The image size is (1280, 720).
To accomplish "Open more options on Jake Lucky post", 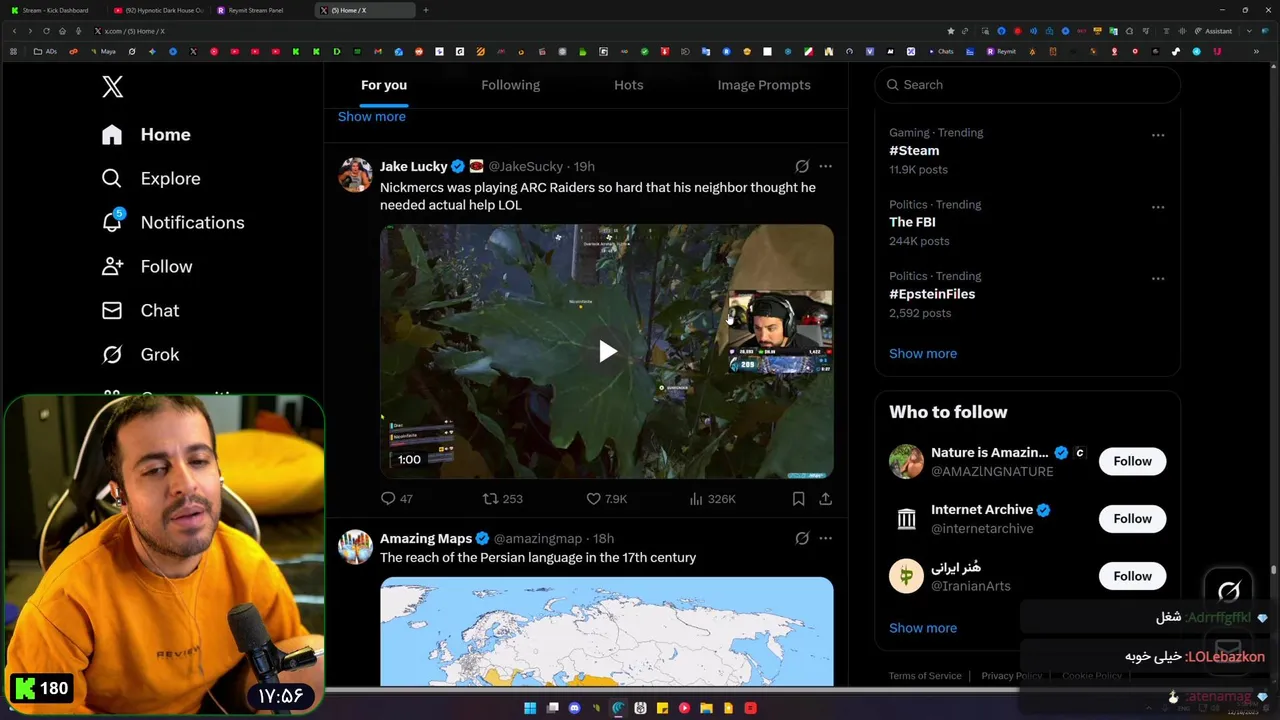I will [825, 166].
